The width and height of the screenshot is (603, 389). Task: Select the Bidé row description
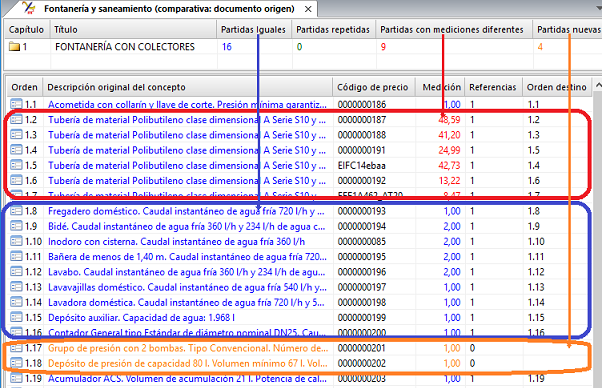(187, 226)
